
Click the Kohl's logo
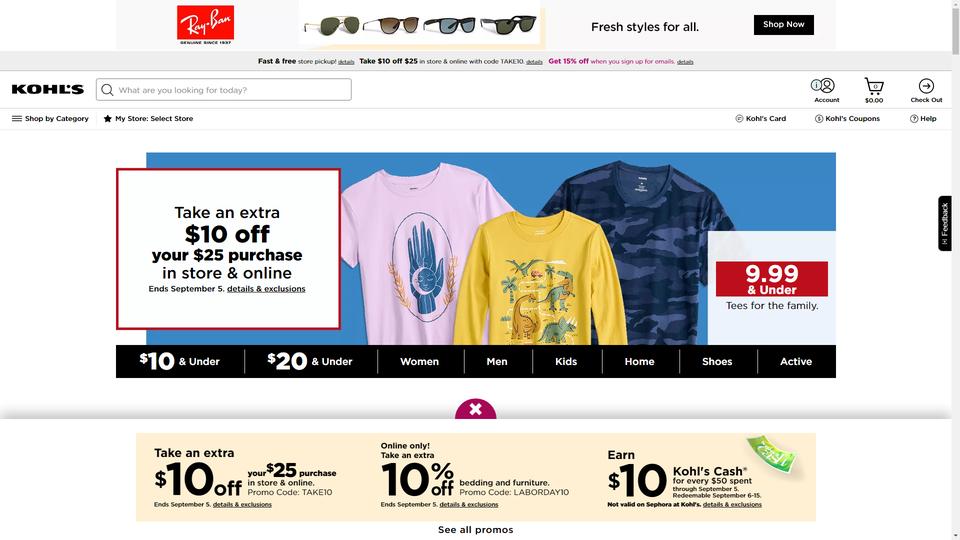click(x=48, y=89)
